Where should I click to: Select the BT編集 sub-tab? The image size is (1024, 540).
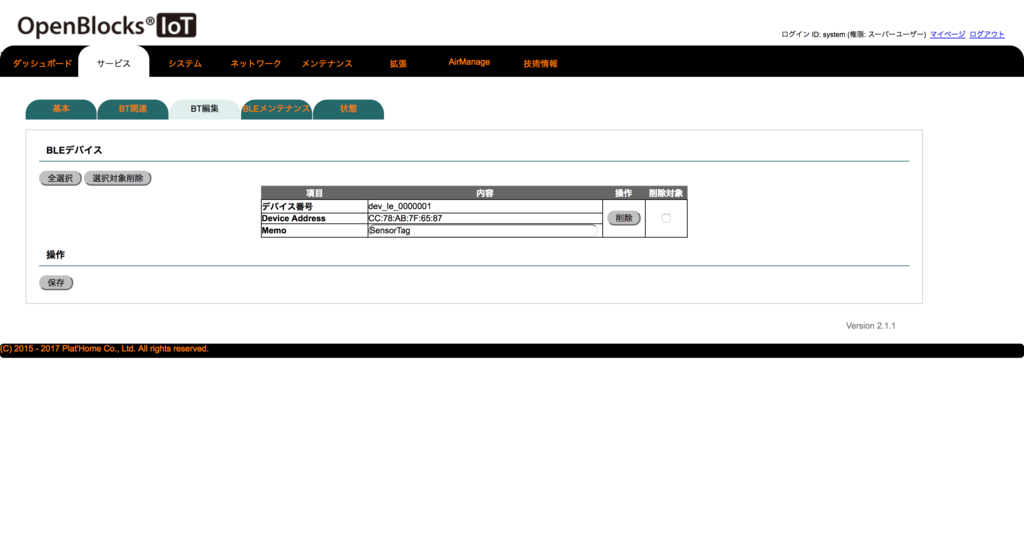204,109
